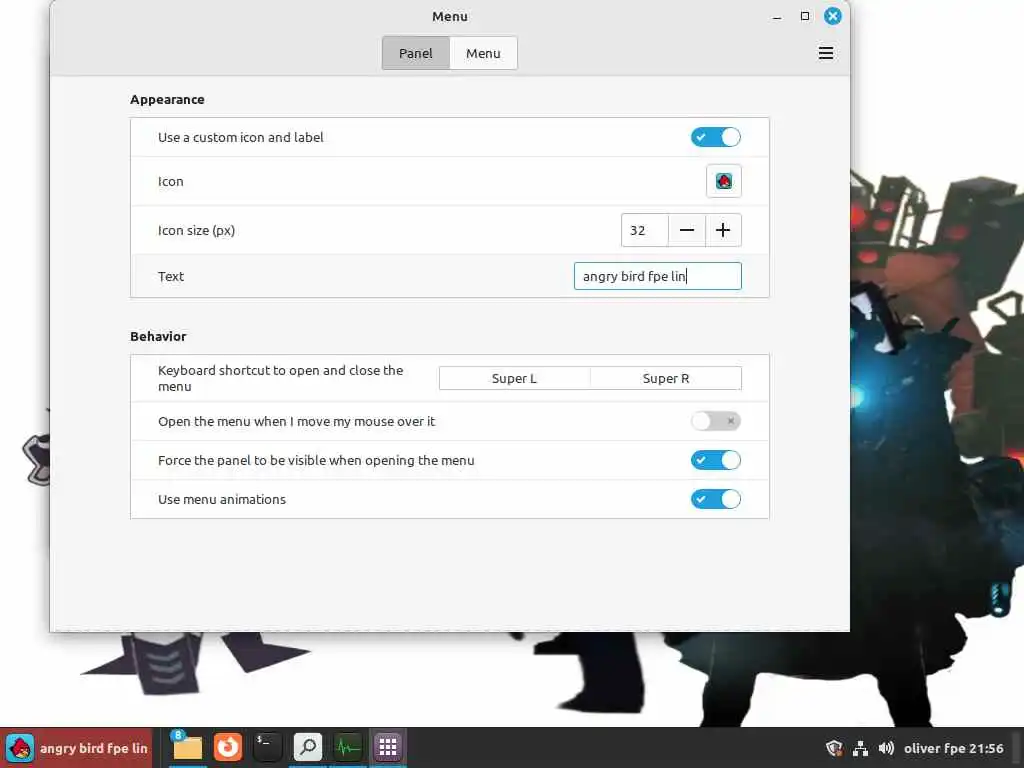The image size is (1024, 768).
Task: Click the shield security tray icon
Action: tap(834, 748)
